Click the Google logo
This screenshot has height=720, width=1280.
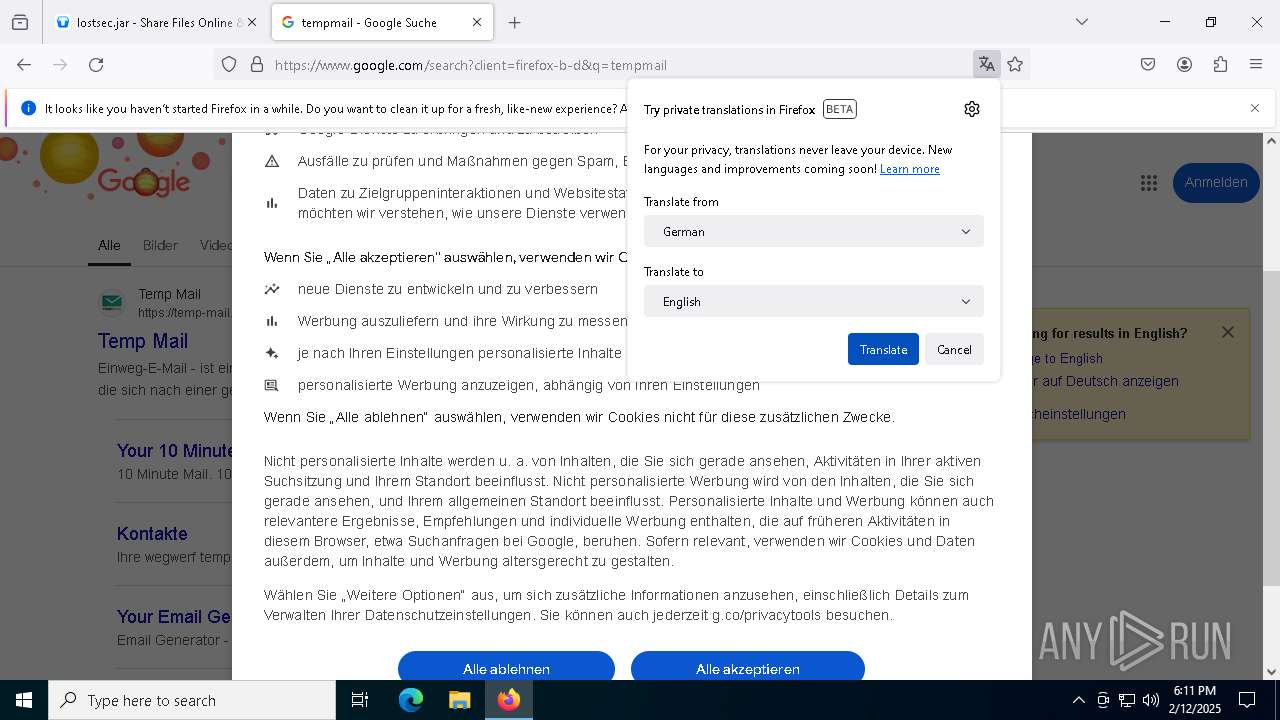[143, 181]
